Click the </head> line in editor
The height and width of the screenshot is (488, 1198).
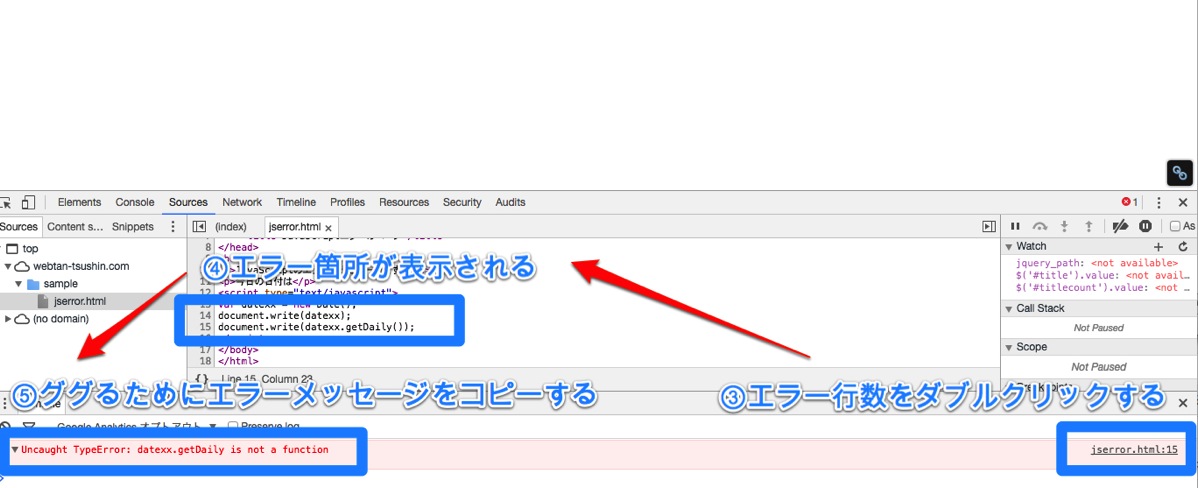point(238,247)
